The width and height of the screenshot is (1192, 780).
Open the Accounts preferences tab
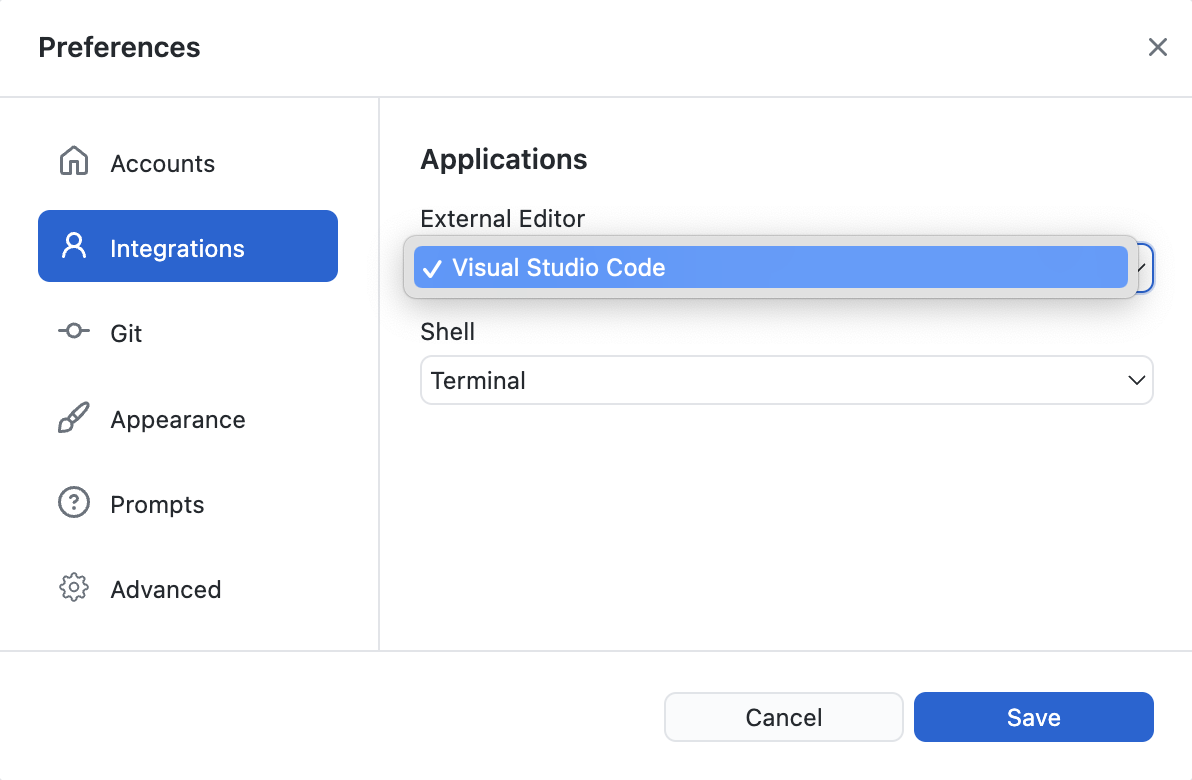(x=188, y=162)
